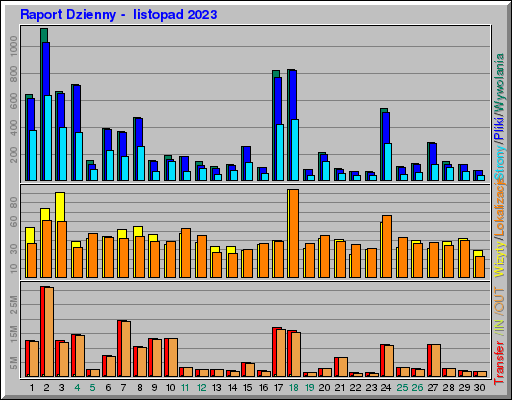Click green day label 18
This screenshot has height=400, width=512.
[294, 388]
